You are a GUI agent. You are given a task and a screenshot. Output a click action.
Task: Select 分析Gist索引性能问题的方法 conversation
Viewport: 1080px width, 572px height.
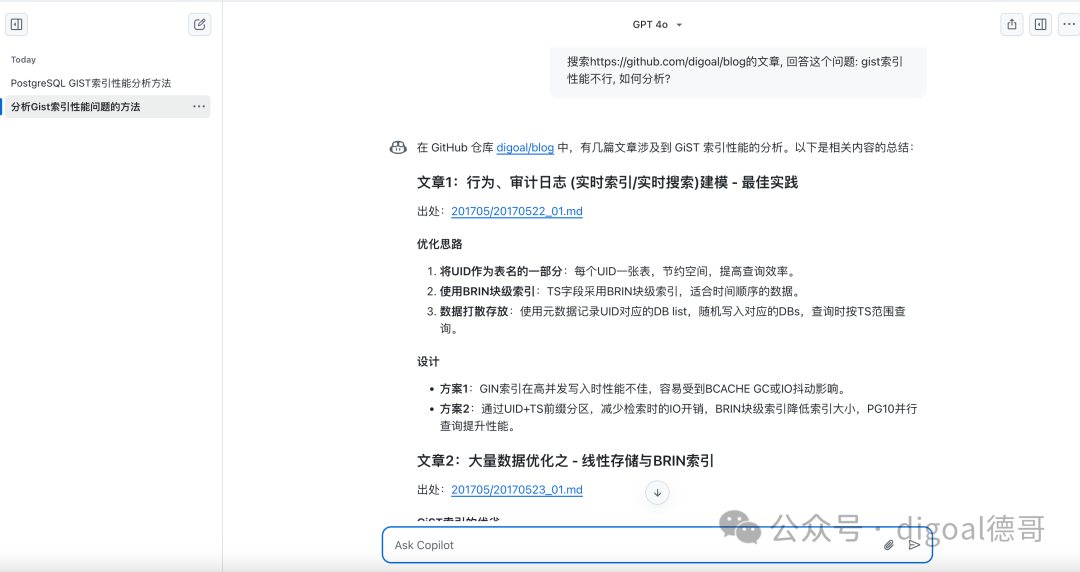(x=107, y=107)
